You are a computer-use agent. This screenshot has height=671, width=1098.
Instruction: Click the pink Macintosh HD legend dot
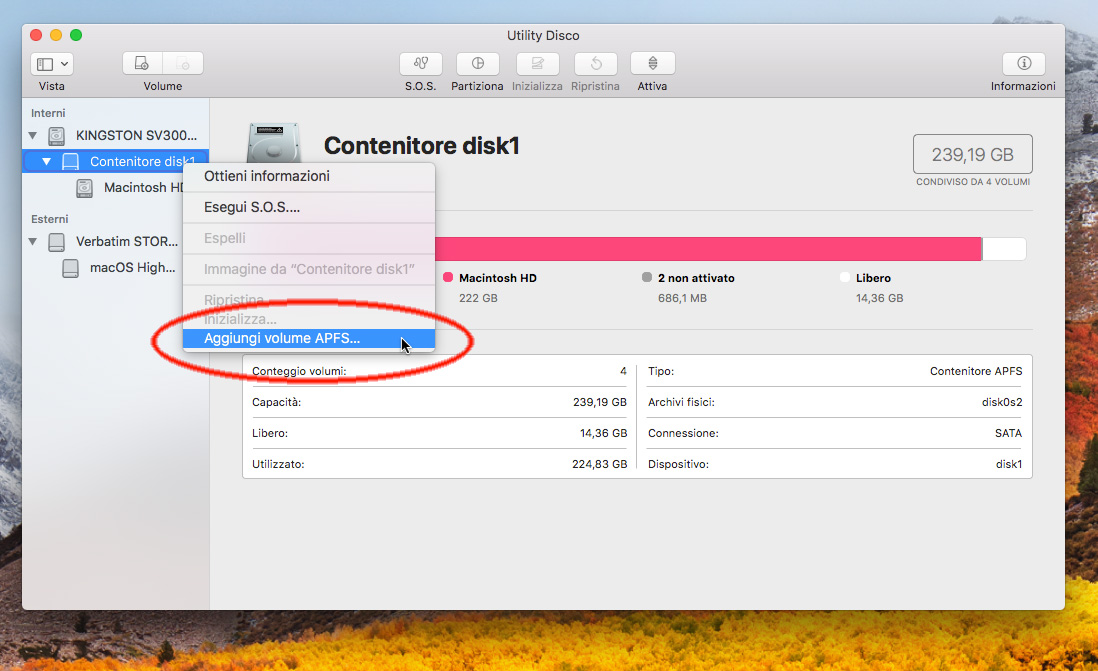(448, 277)
